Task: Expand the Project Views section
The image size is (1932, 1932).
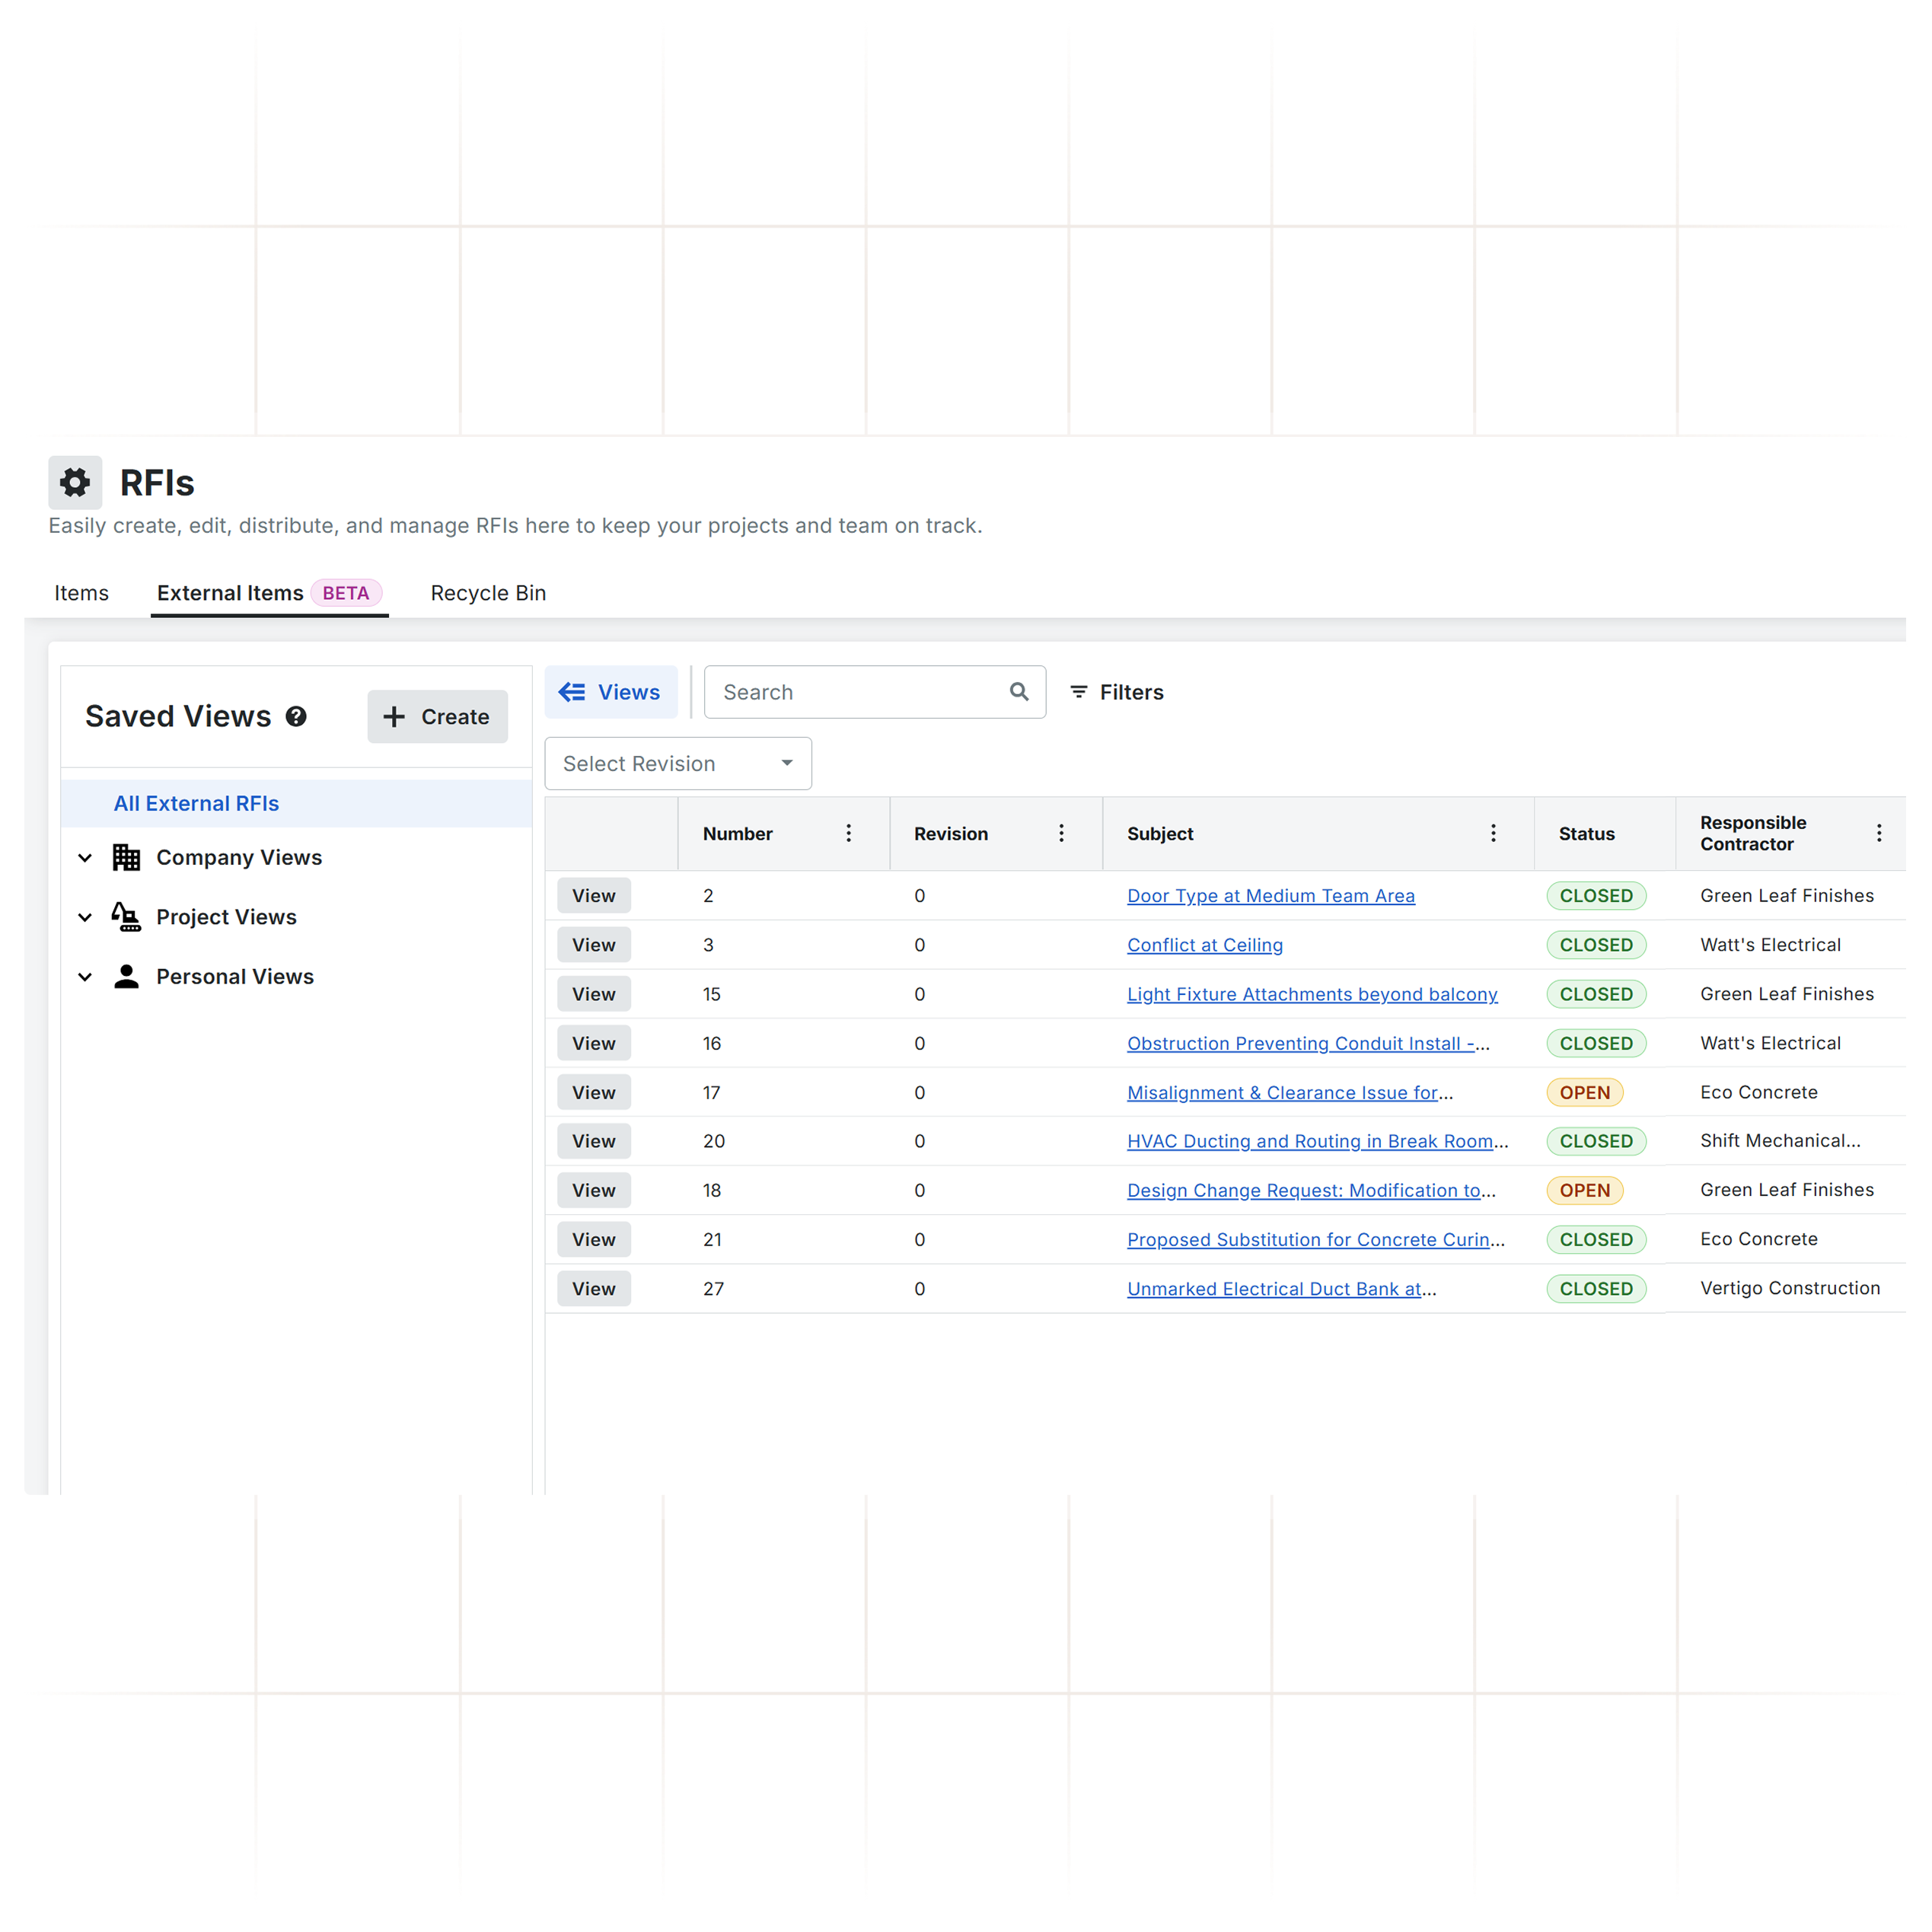Action: click(86, 917)
